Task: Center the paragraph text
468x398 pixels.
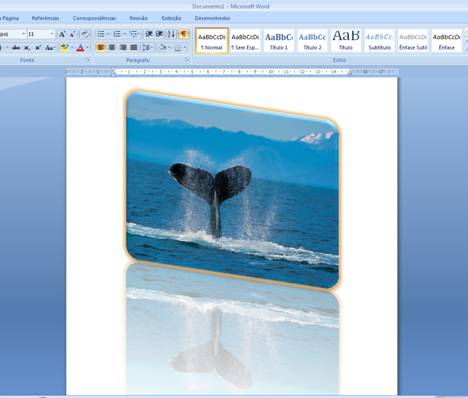Action: click(x=112, y=48)
